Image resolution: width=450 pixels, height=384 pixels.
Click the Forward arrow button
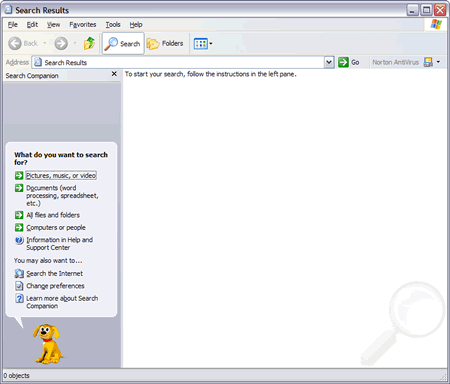click(61, 43)
